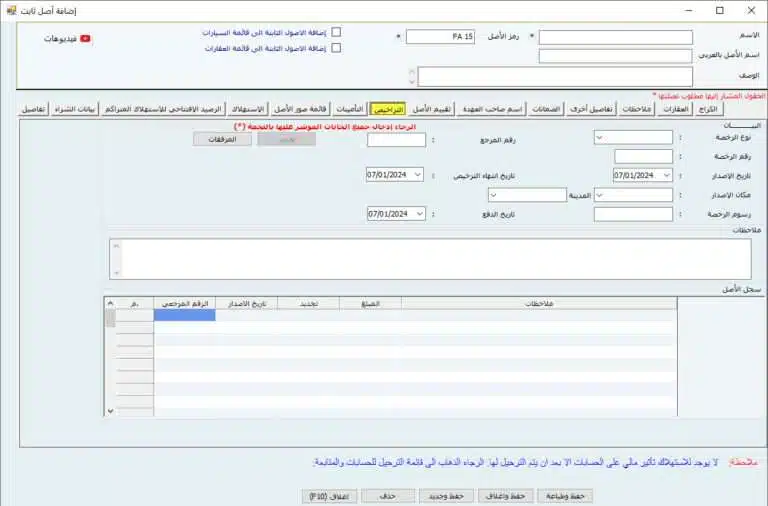Click the attachments (المرفقات) button
Screen dimensions: 768x506
point(222,139)
